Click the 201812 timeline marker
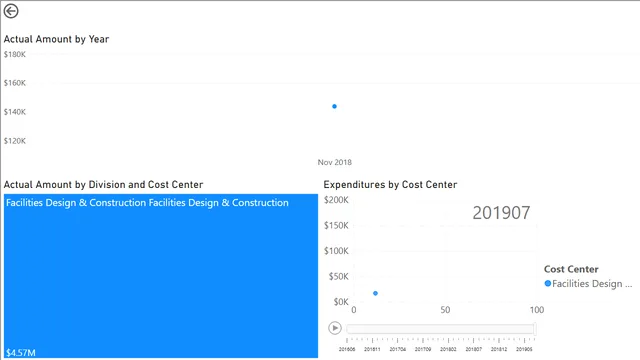Image resolution: width=640 pixels, height=360 pixels. 499,349
